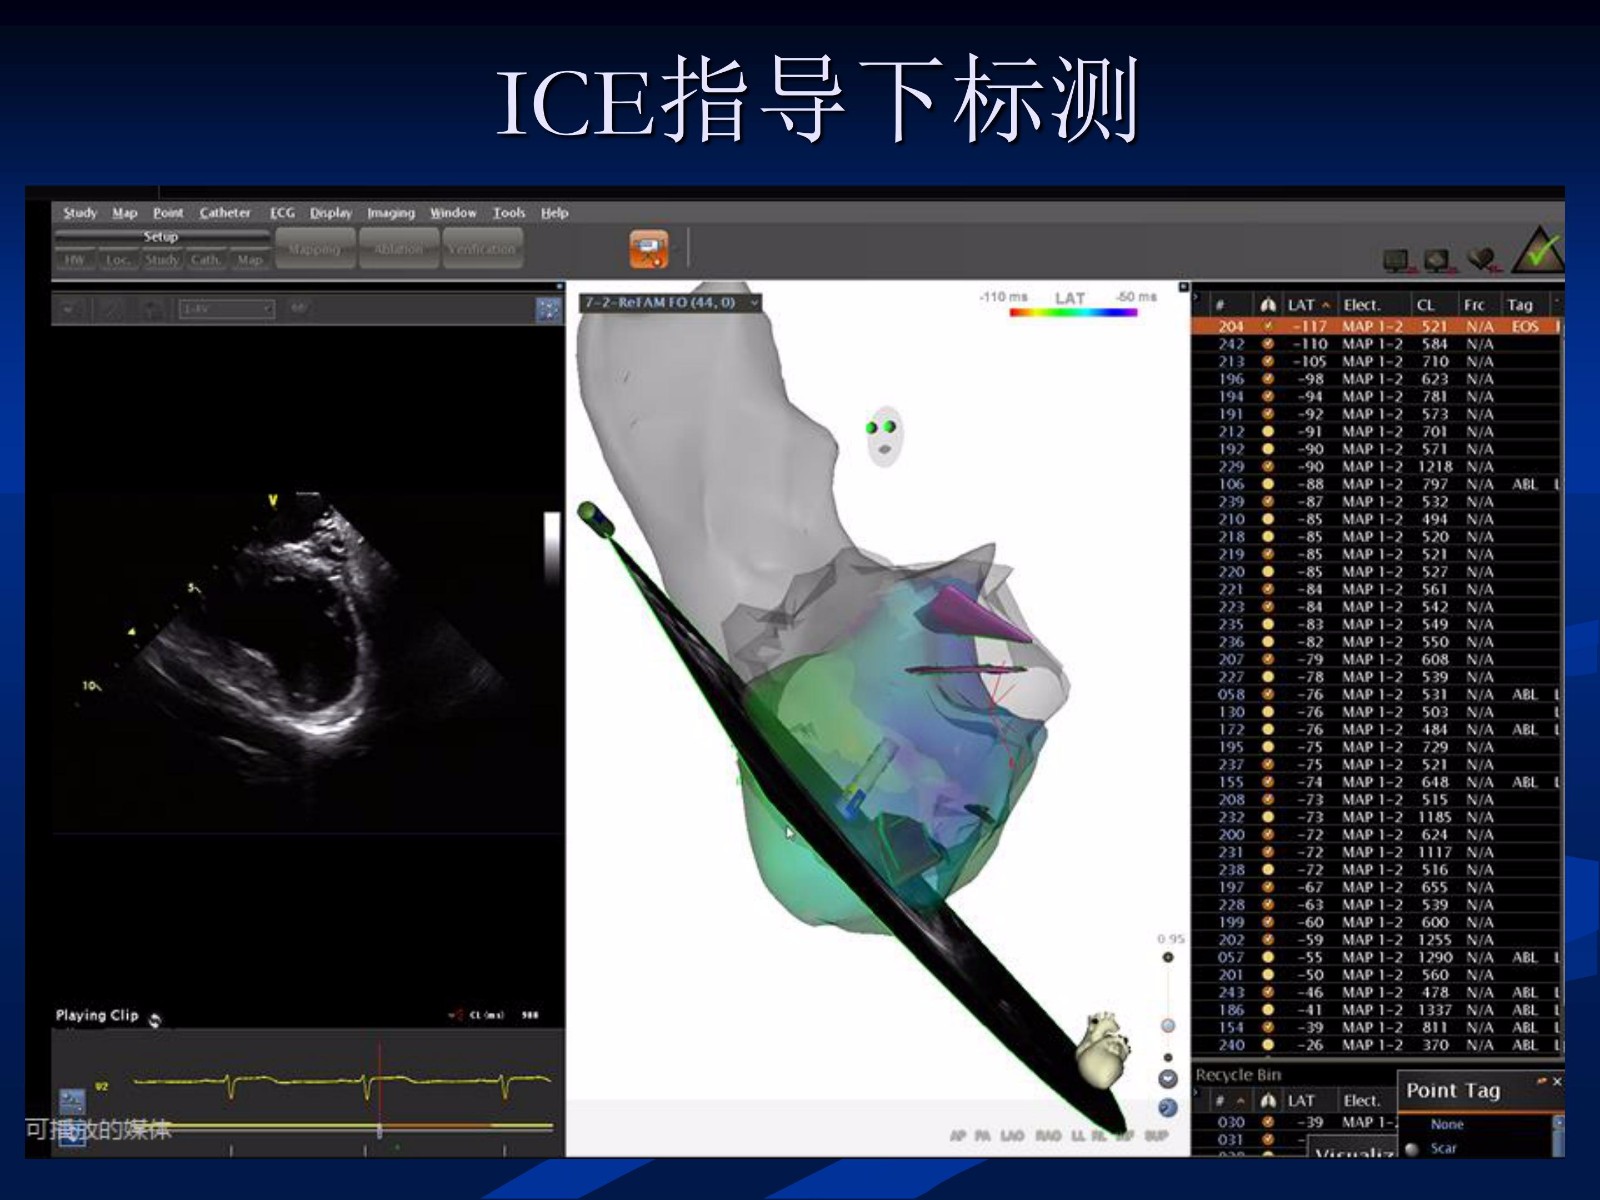Open the Study menu
The width and height of the screenshot is (1600, 1200).
point(80,213)
